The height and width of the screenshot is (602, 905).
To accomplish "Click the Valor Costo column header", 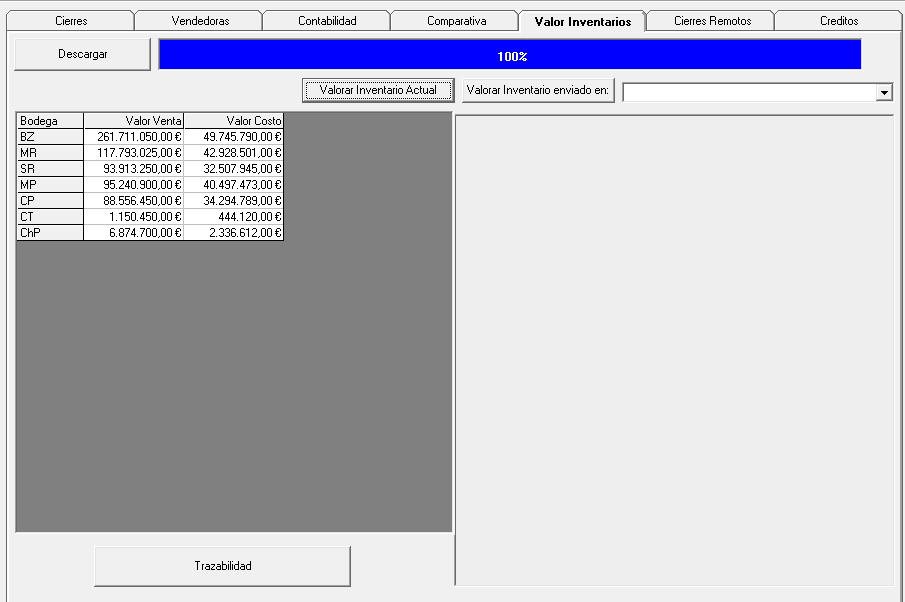I will [x=234, y=120].
